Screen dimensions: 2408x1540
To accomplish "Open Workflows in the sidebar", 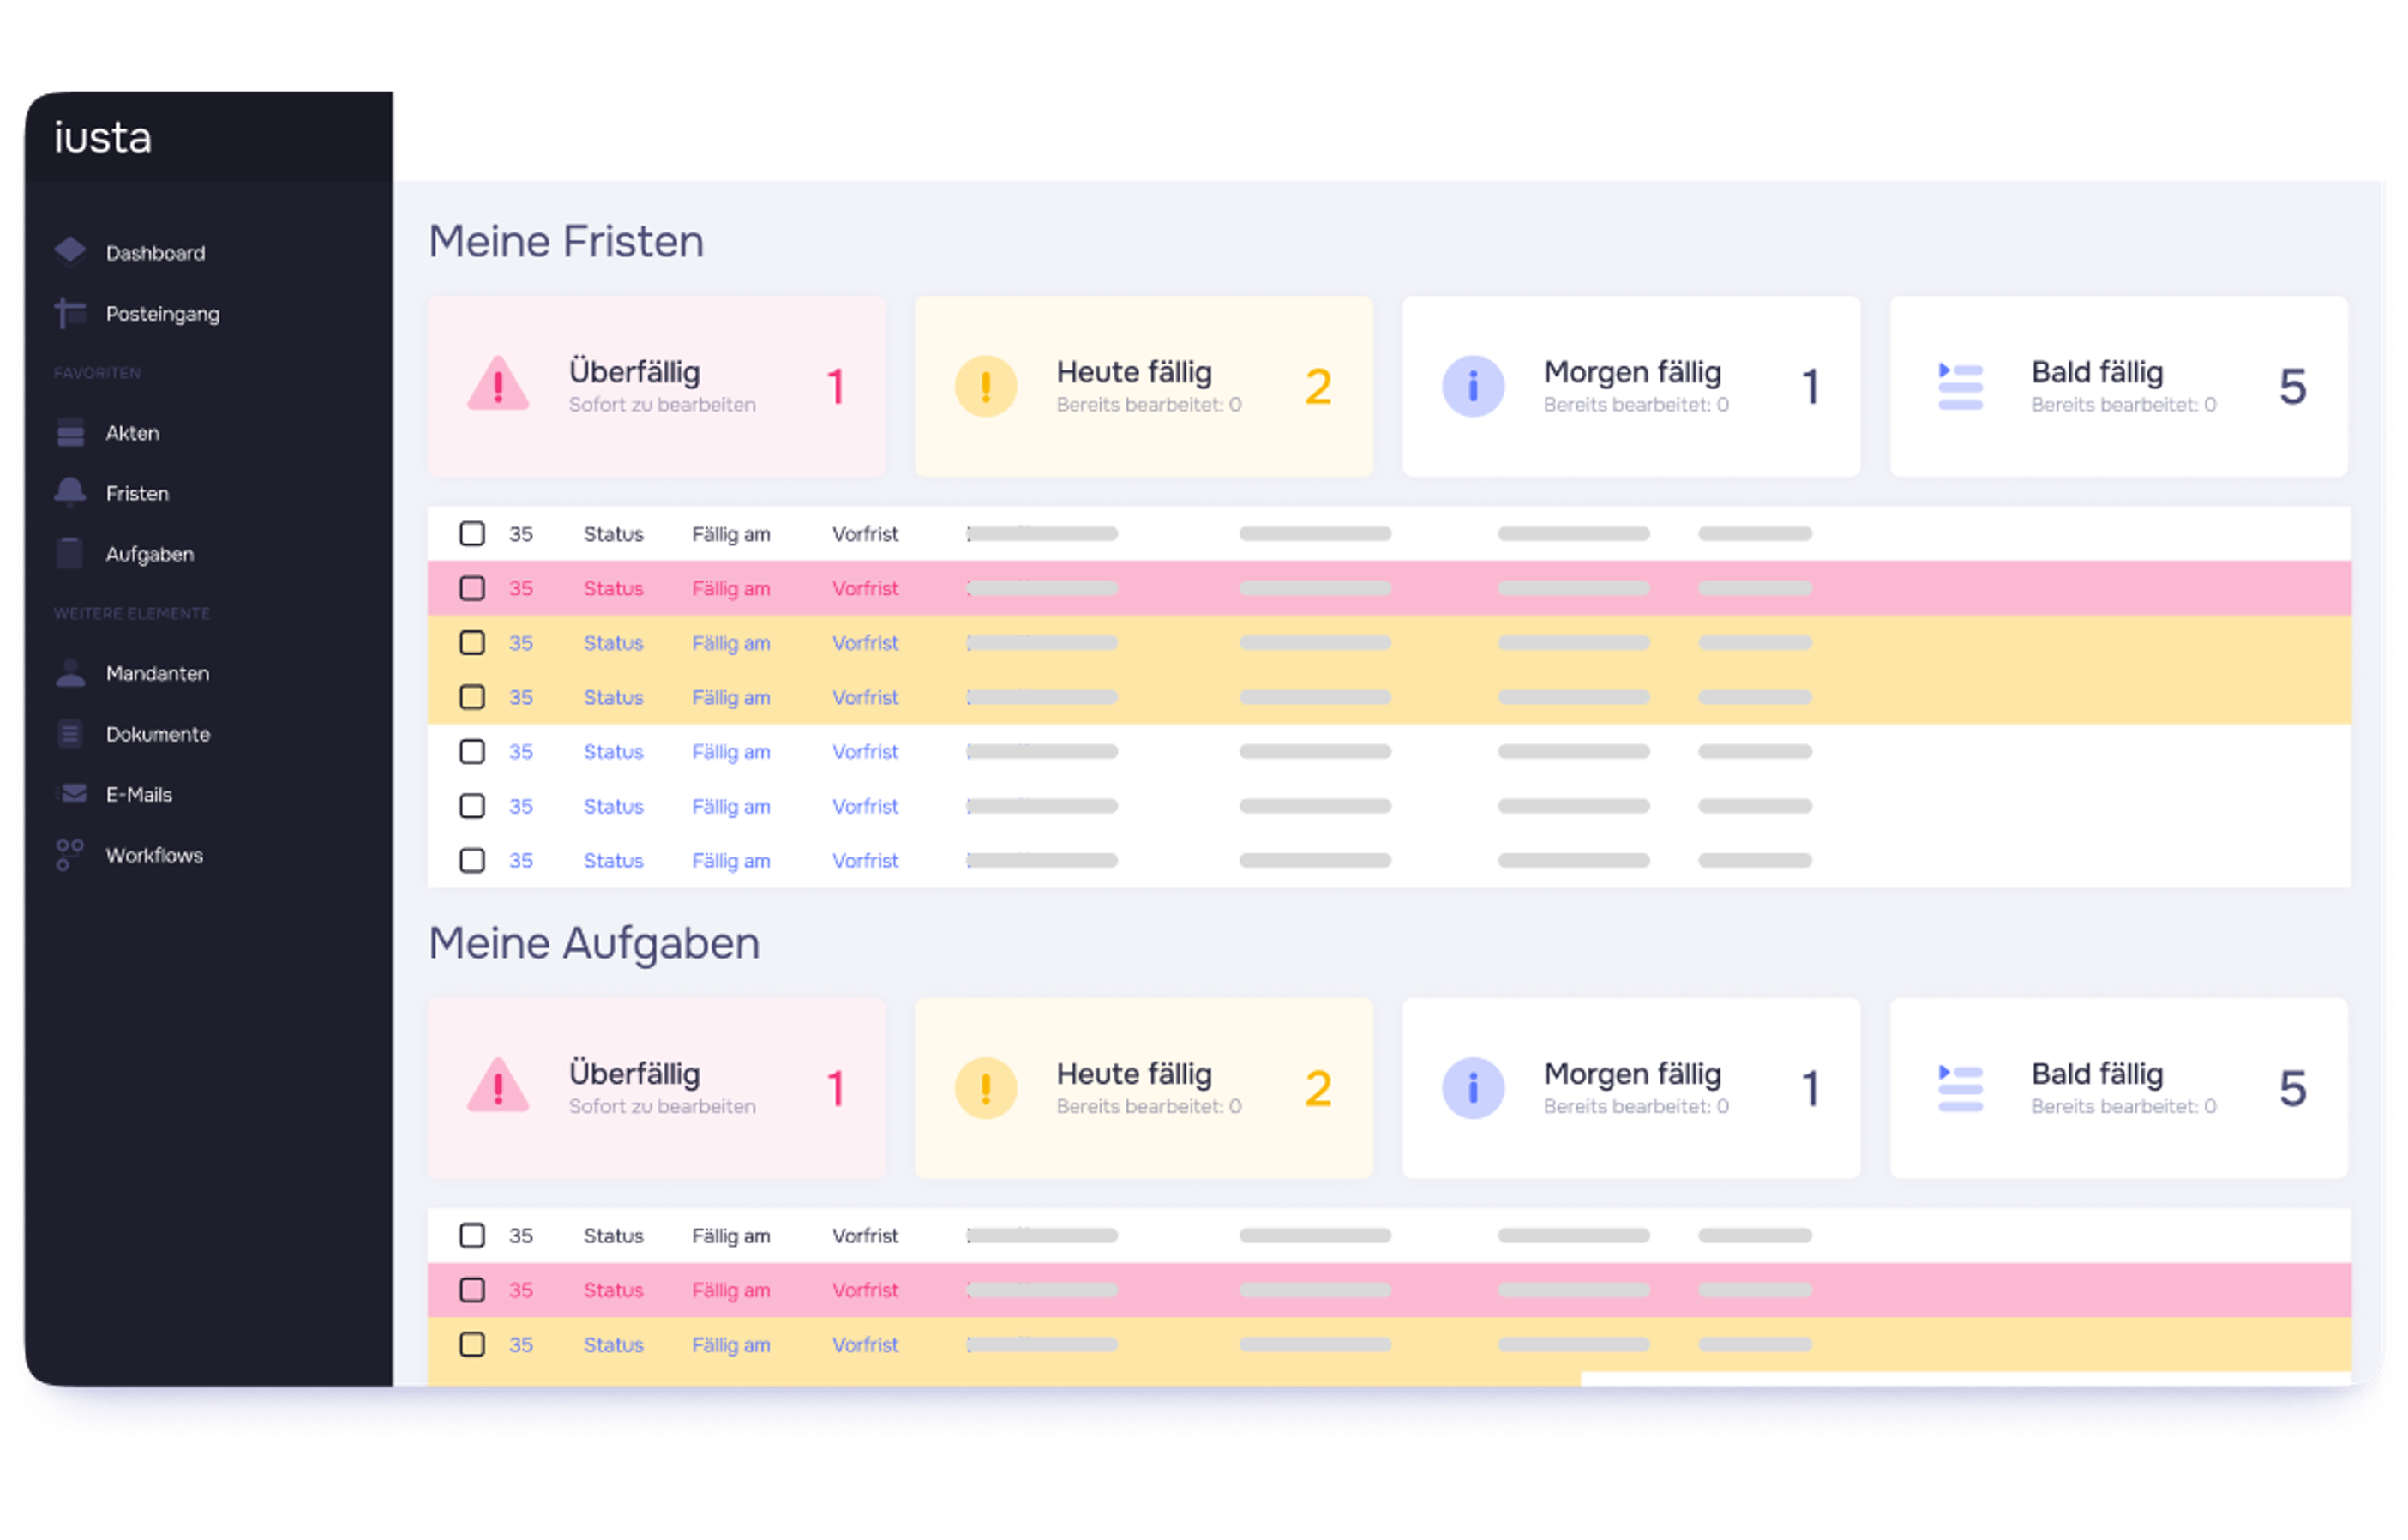I will tap(154, 855).
